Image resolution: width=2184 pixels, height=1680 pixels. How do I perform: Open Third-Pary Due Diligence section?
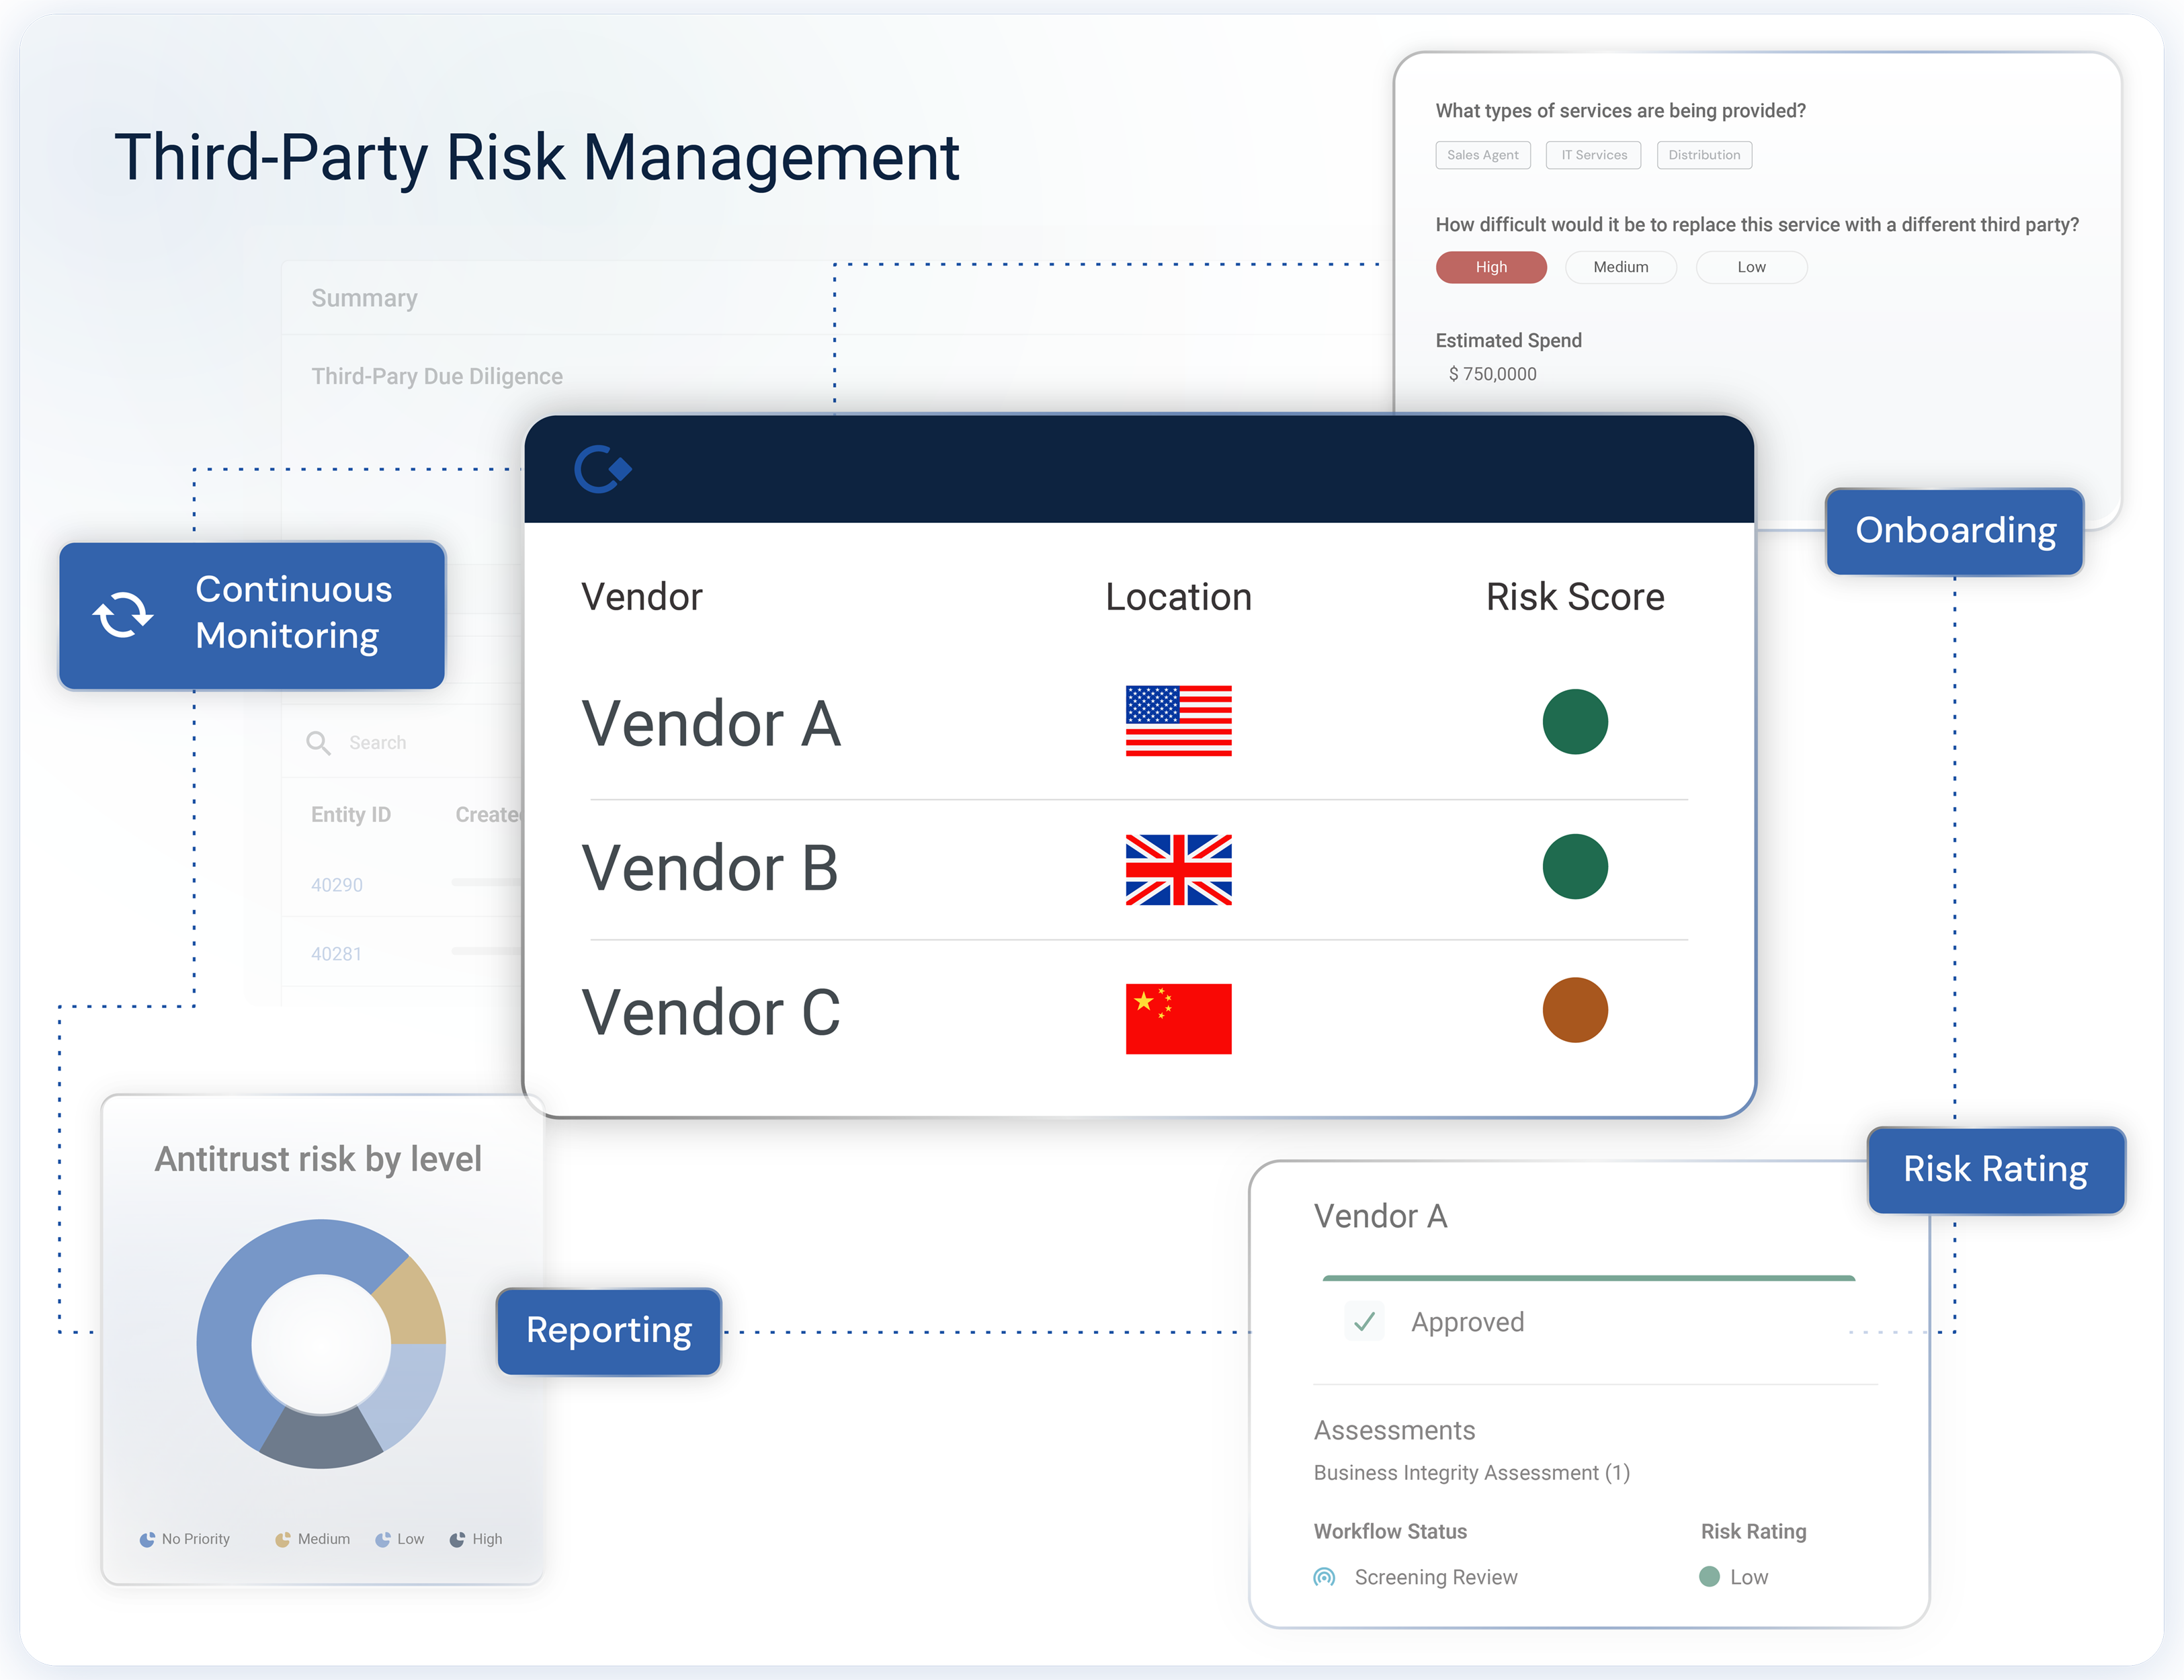coord(437,376)
